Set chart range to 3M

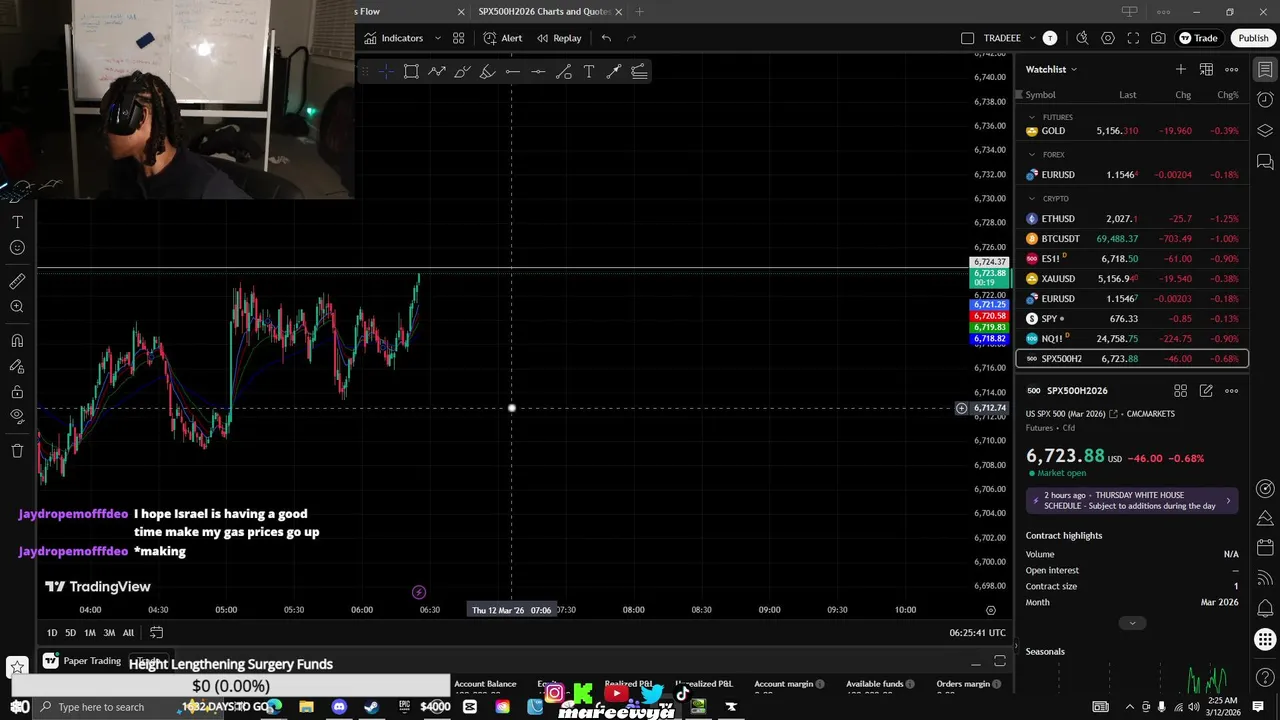[x=109, y=633]
